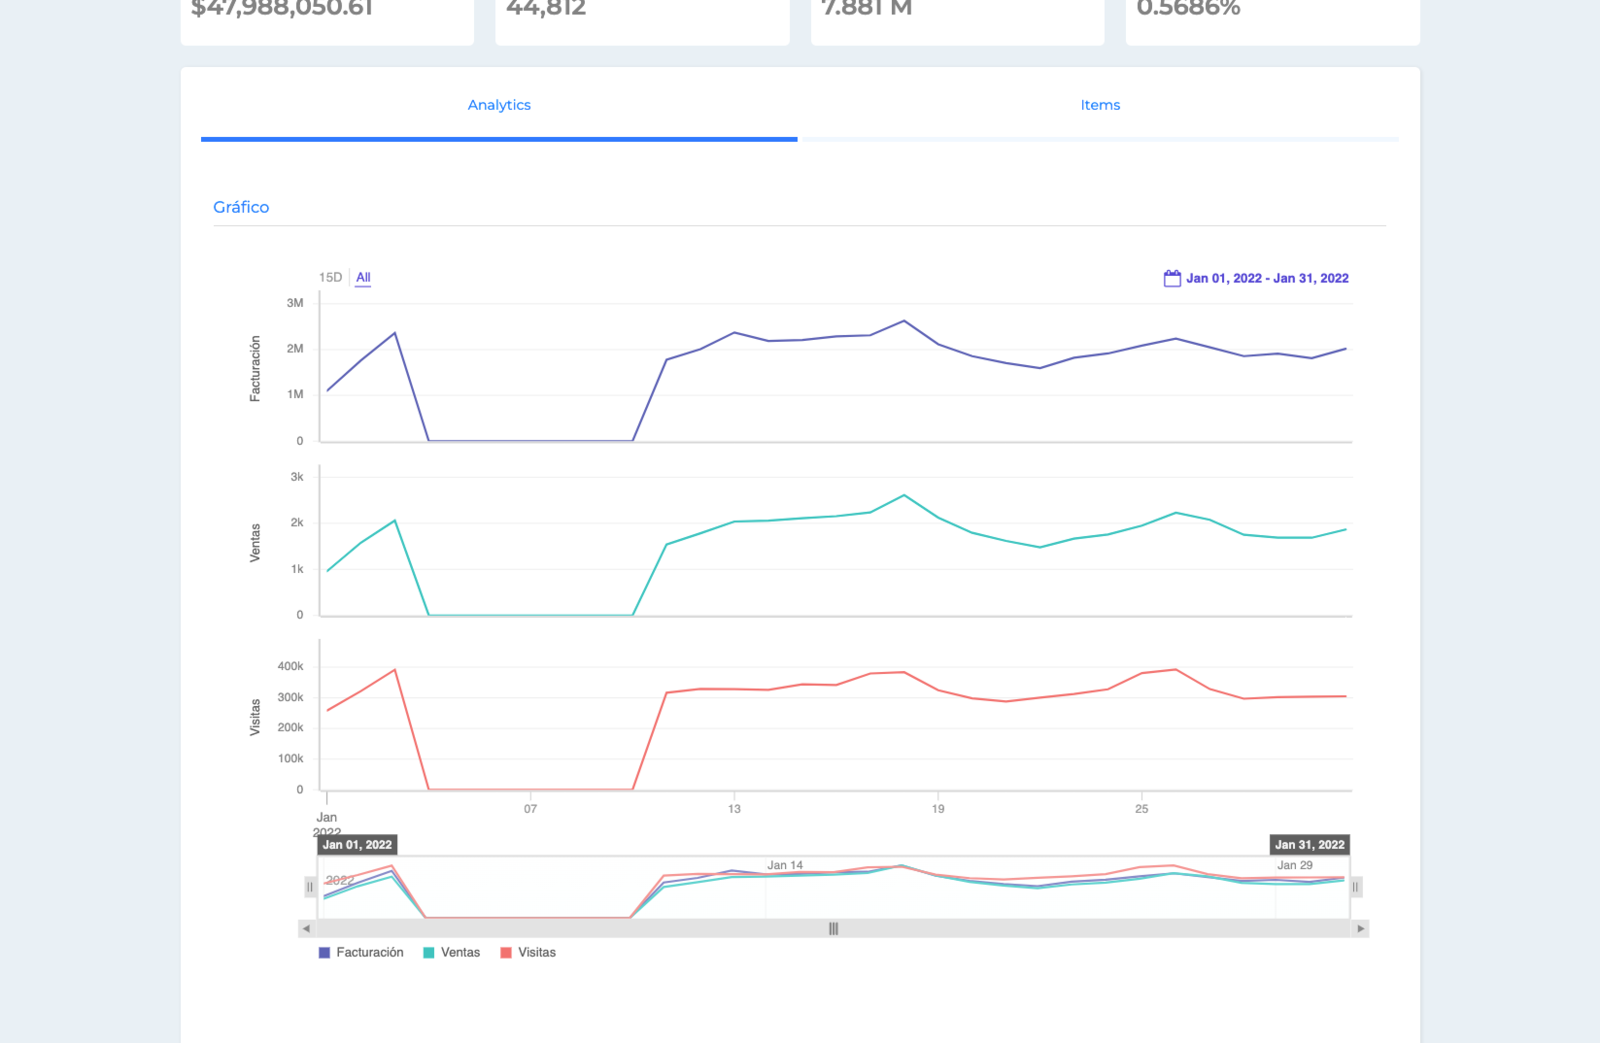Open the Items tab
Viewport: 1600px width, 1043px height.
click(1100, 105)
